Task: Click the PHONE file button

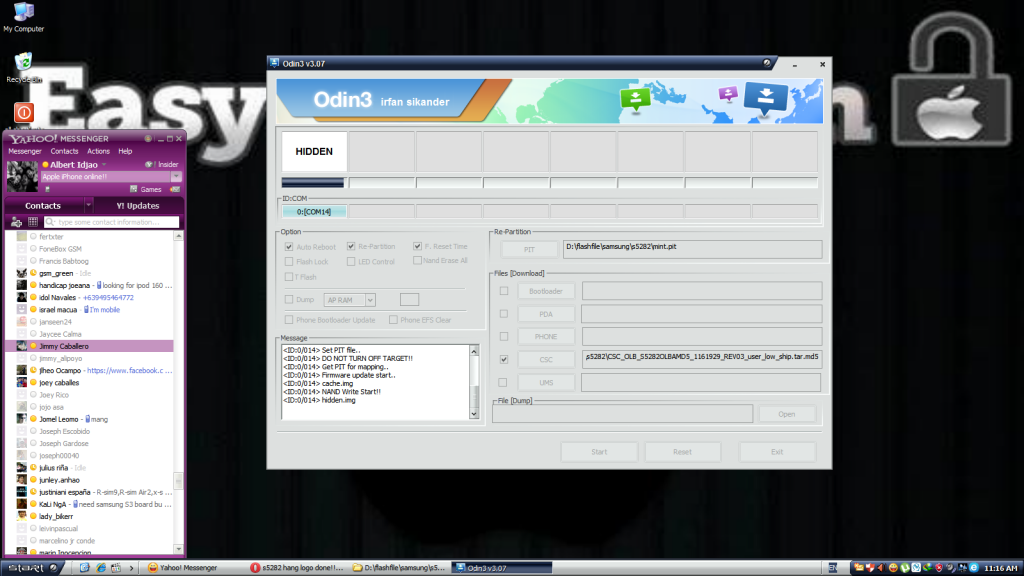Action: tap(546, 337)
